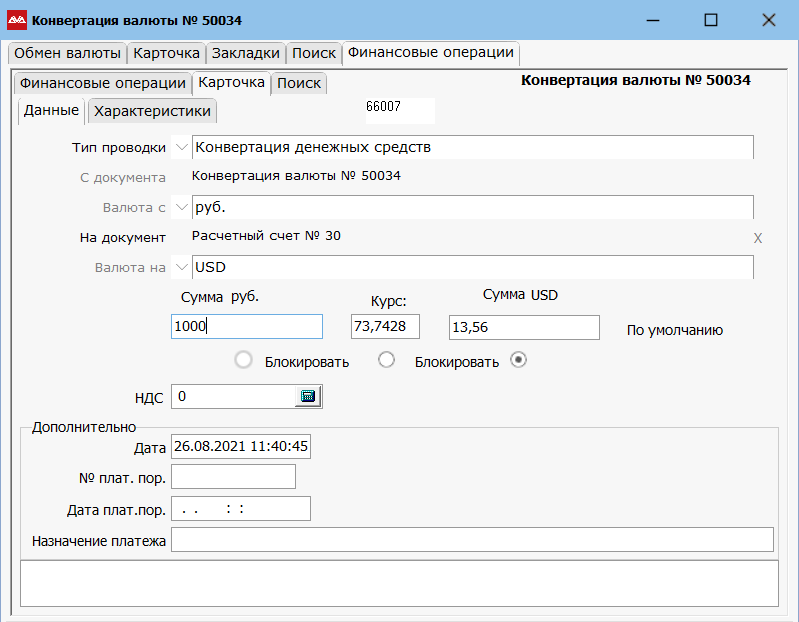Minimize the Конвертация валюты window
Screen dimensions: 799x622
(x=653, y=20)
